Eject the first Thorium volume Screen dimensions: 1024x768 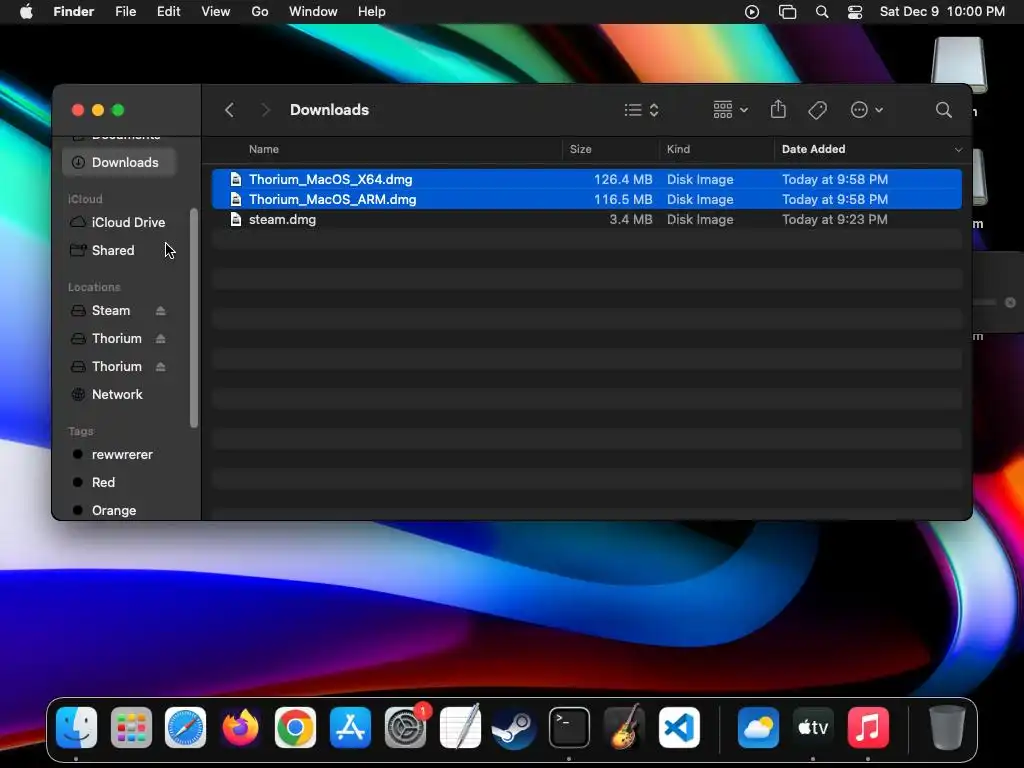(x=161, y=339)
